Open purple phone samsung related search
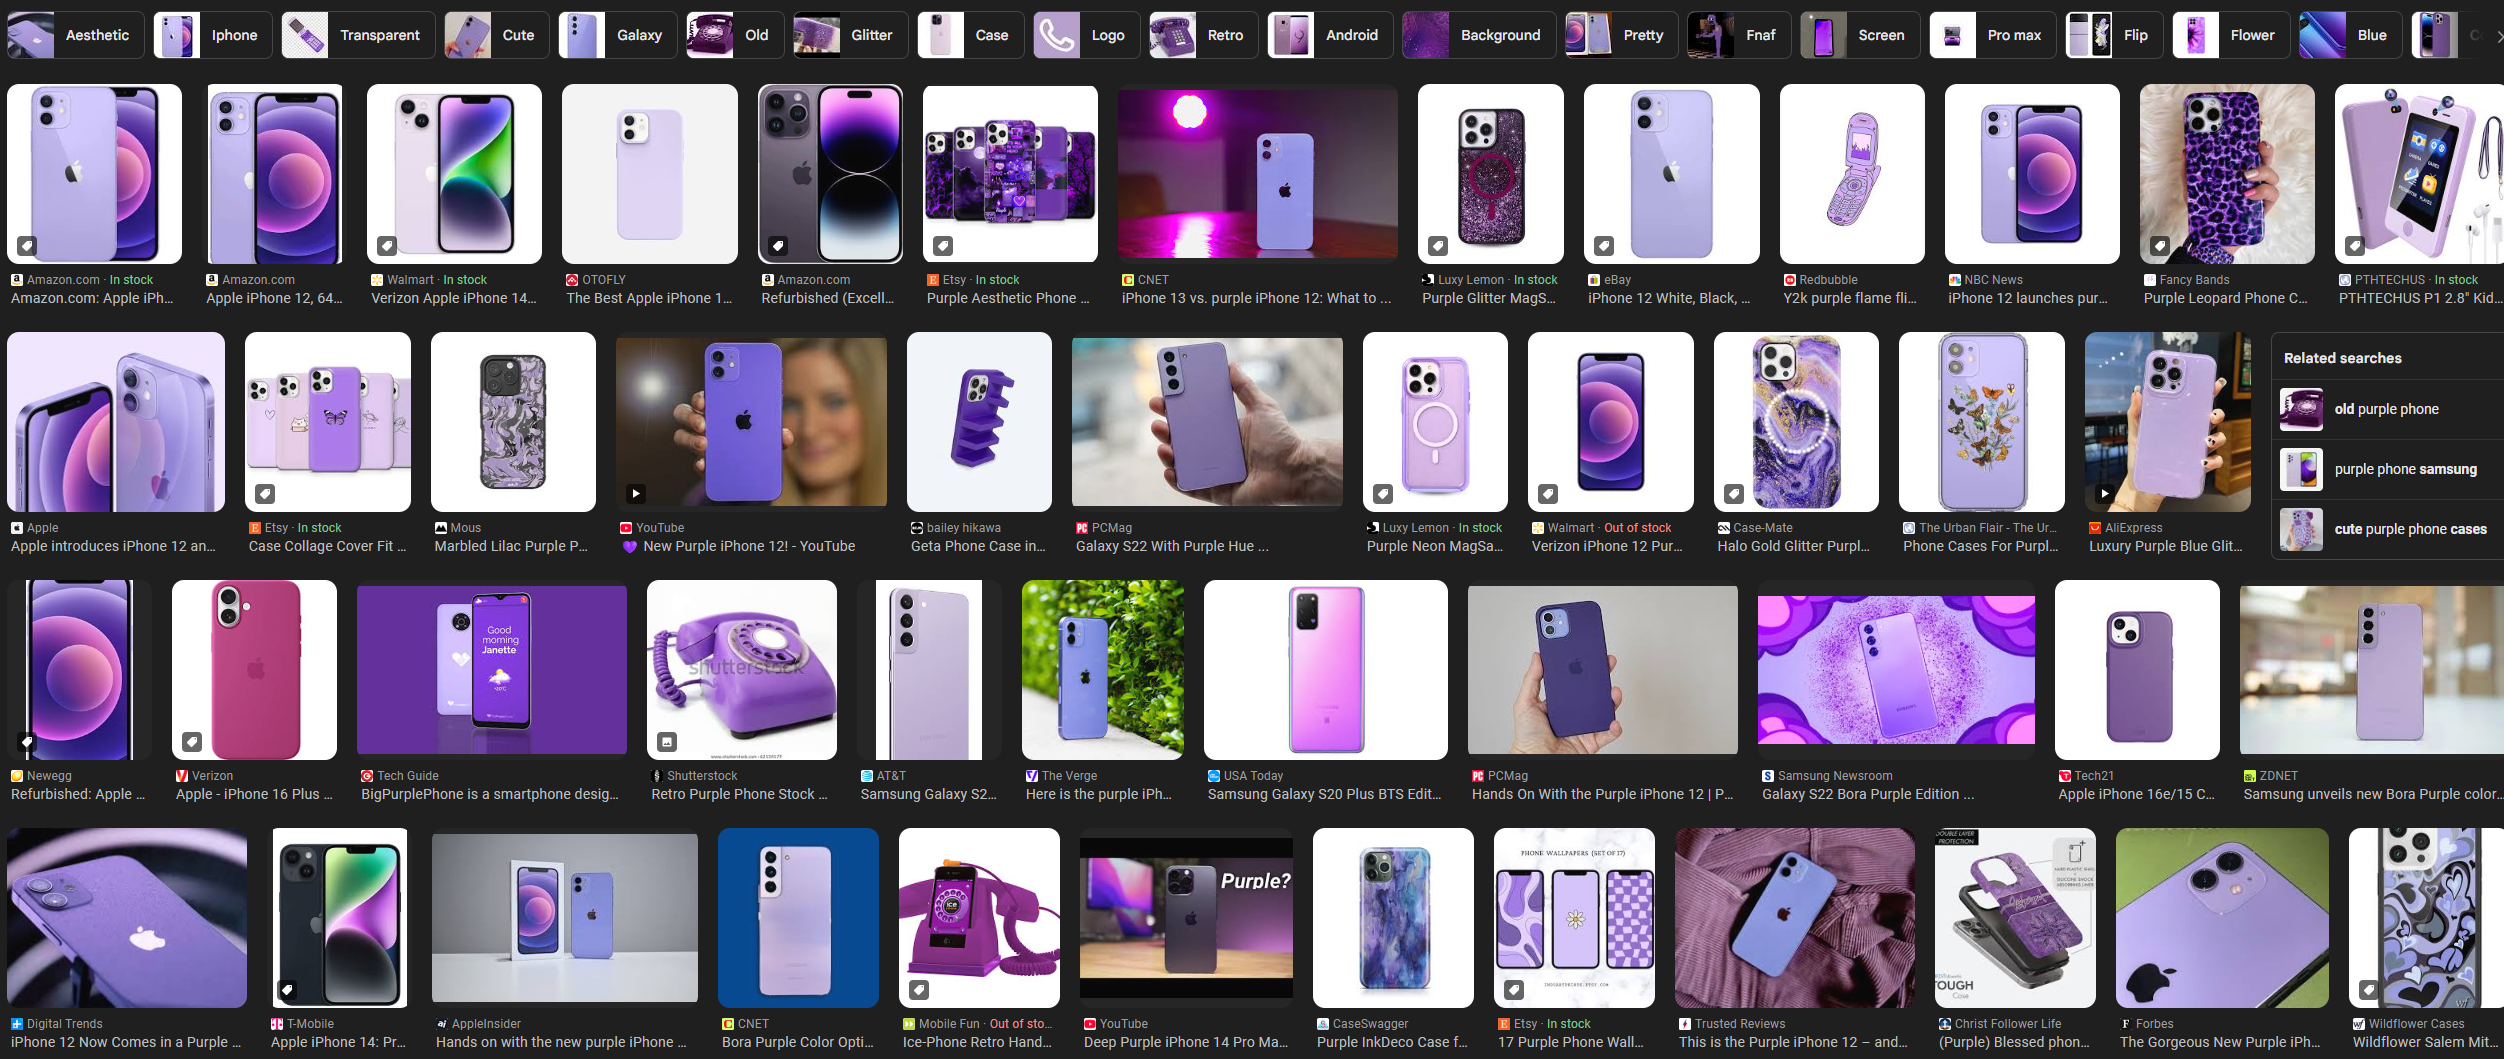The image size is (2504, 1059). click(x=2387, y=469)
